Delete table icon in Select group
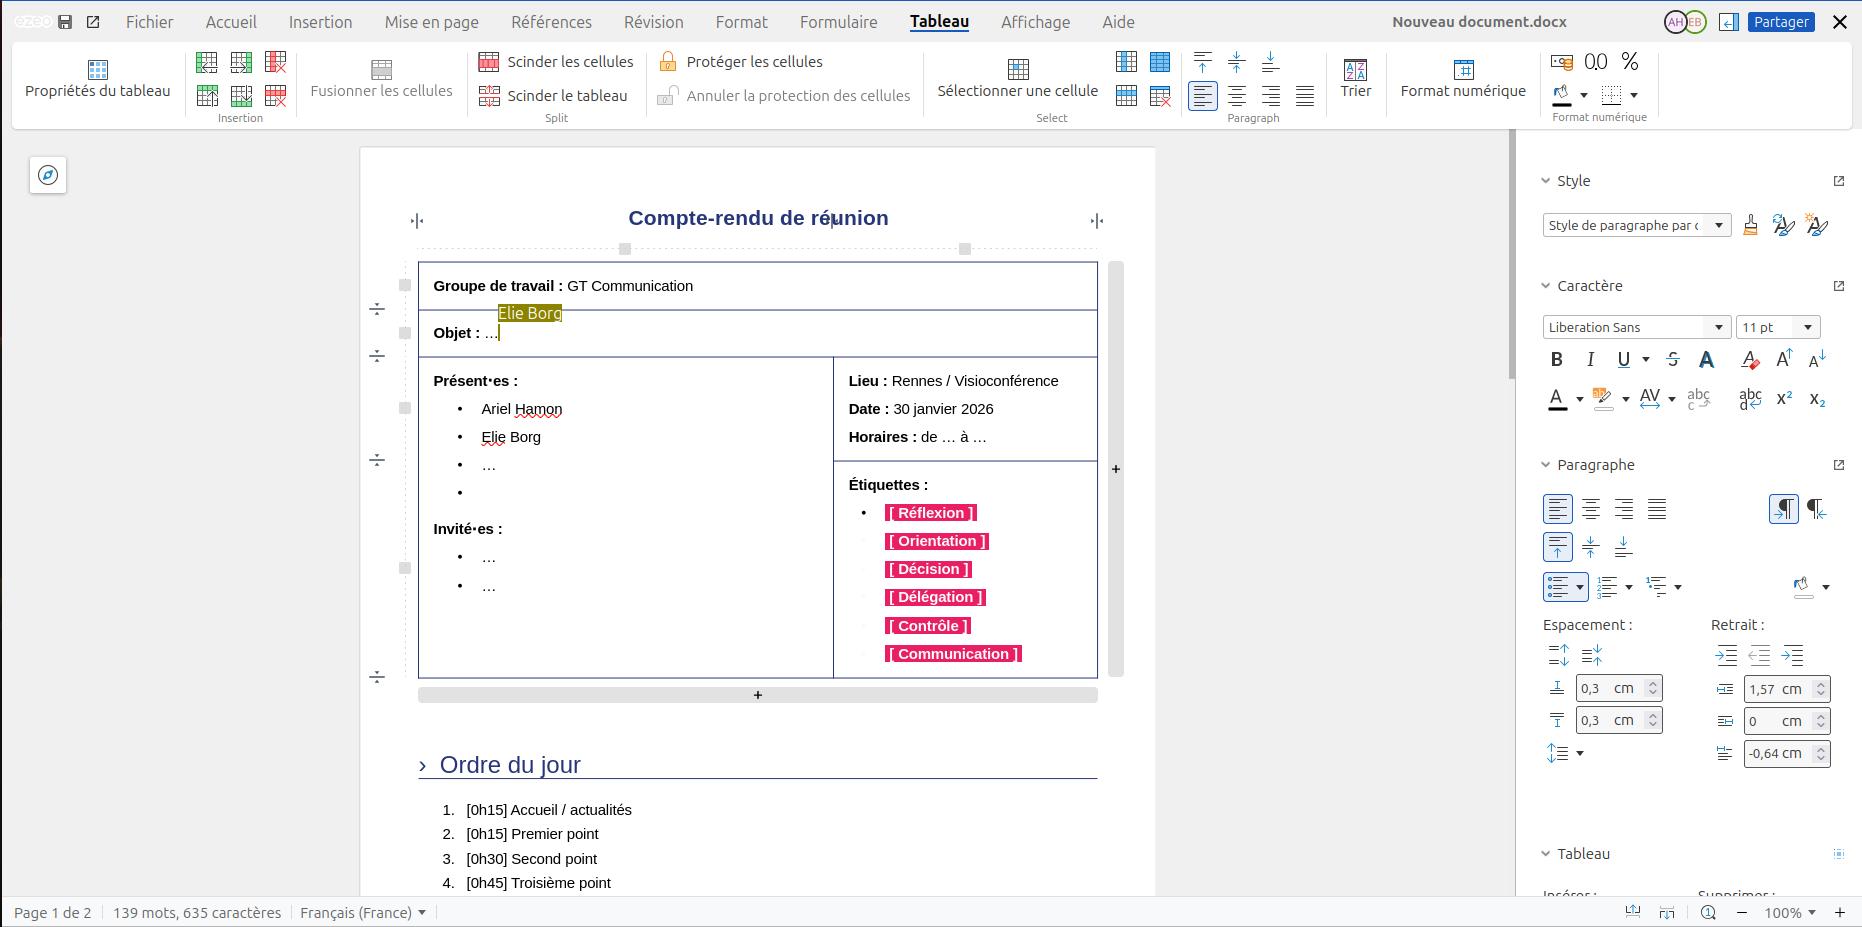Image resolution: width=1862 pixels, height=927 pixels. (x=1160, y=96)
